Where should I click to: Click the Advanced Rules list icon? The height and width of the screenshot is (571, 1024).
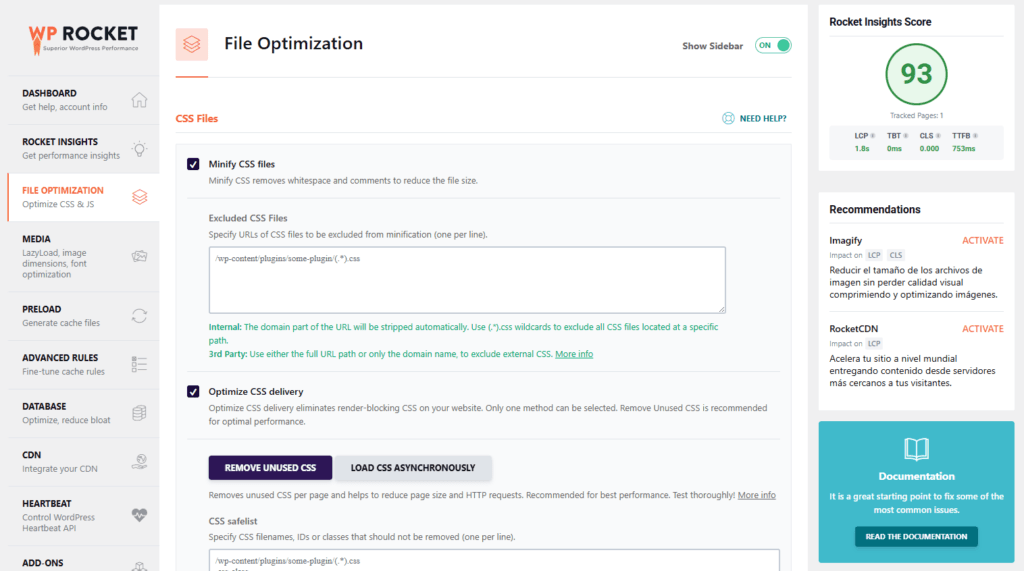click(x=139, y=365)
